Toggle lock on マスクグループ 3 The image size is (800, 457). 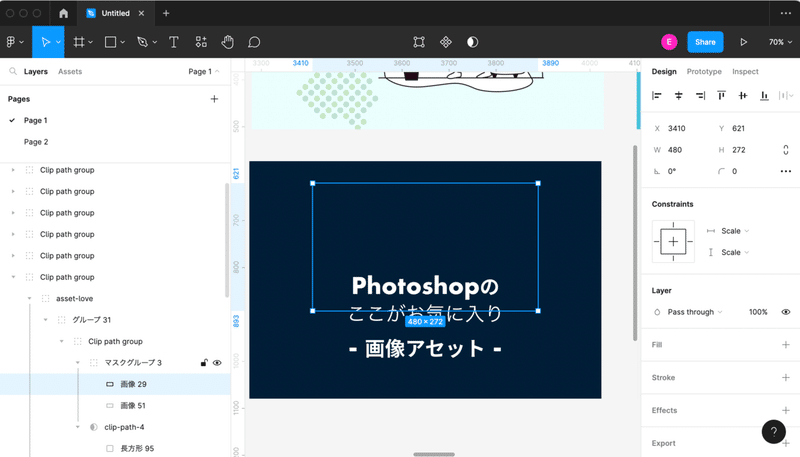coord(204,363)
